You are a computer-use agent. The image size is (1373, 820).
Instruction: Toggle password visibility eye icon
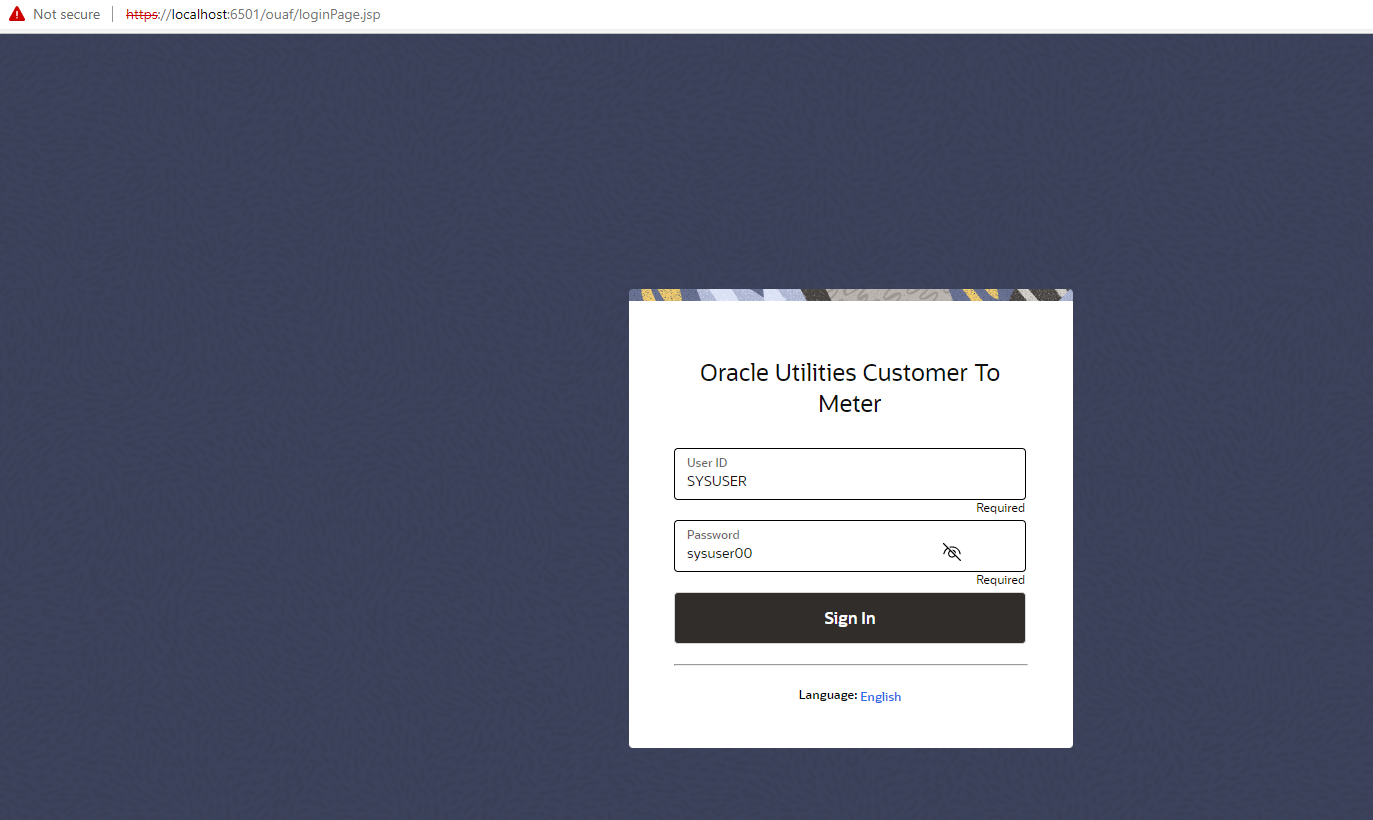coord(952,552)
